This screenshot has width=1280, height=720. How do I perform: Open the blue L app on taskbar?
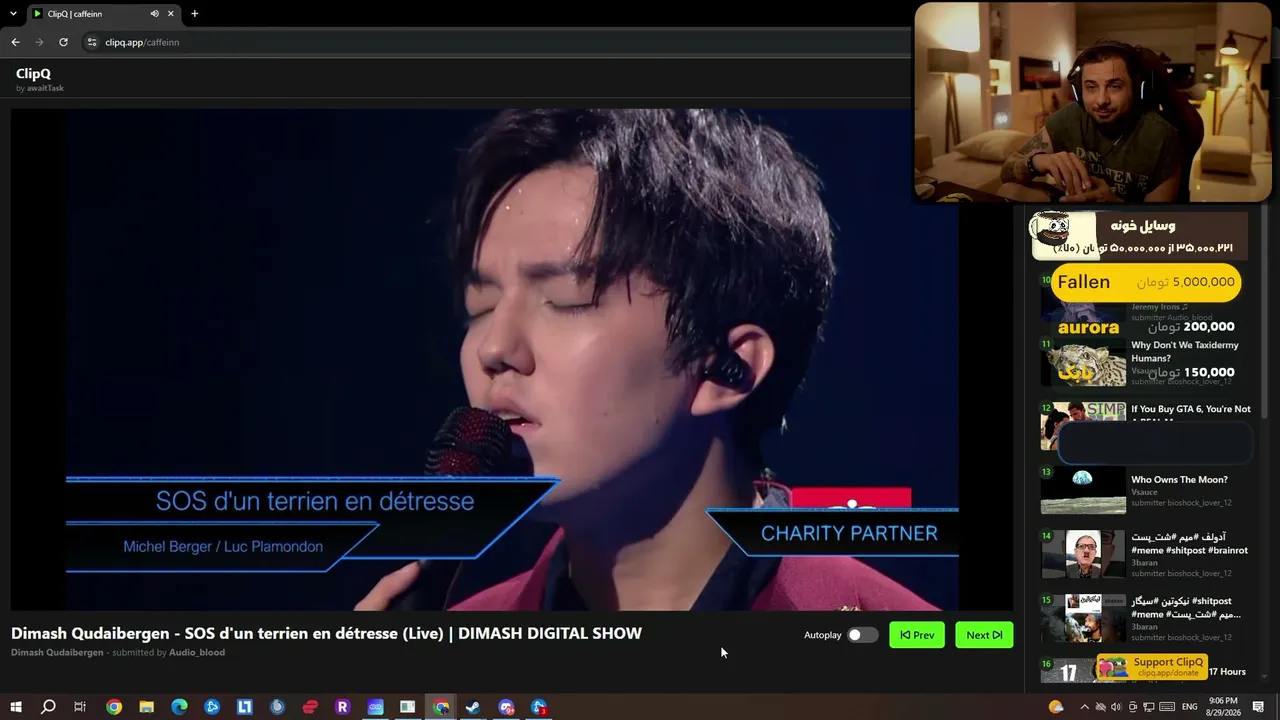(x=244, y=707)
